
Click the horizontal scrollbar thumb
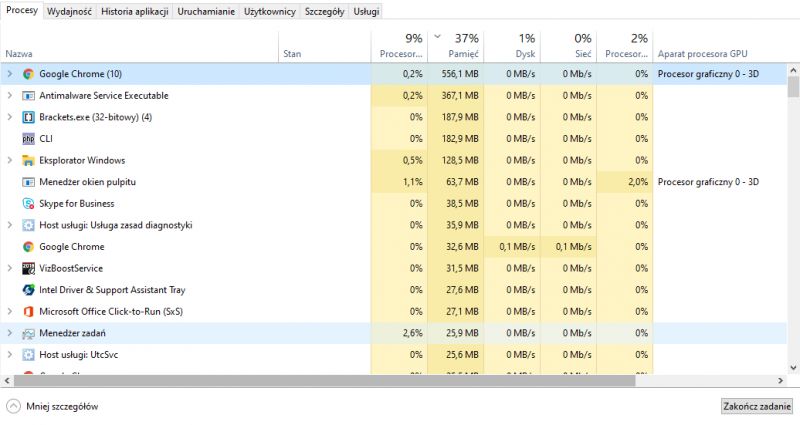(324, 381)
